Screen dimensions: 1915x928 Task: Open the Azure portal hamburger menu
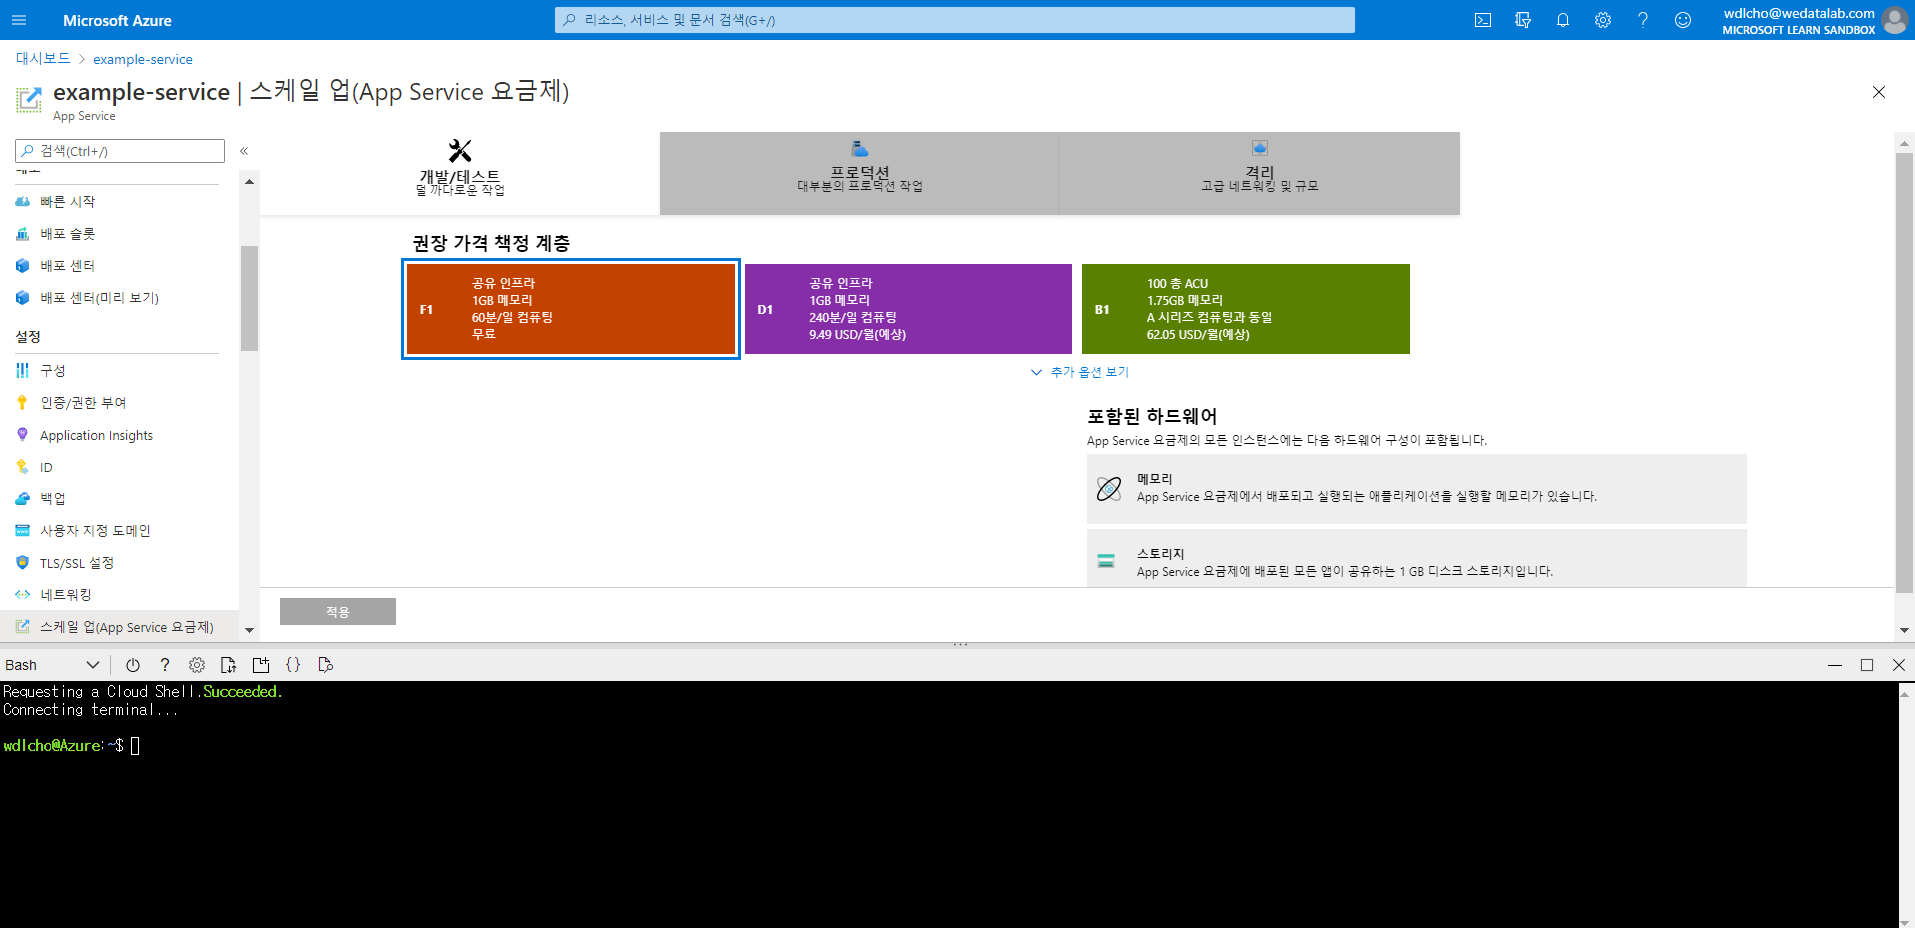point(19,20)
